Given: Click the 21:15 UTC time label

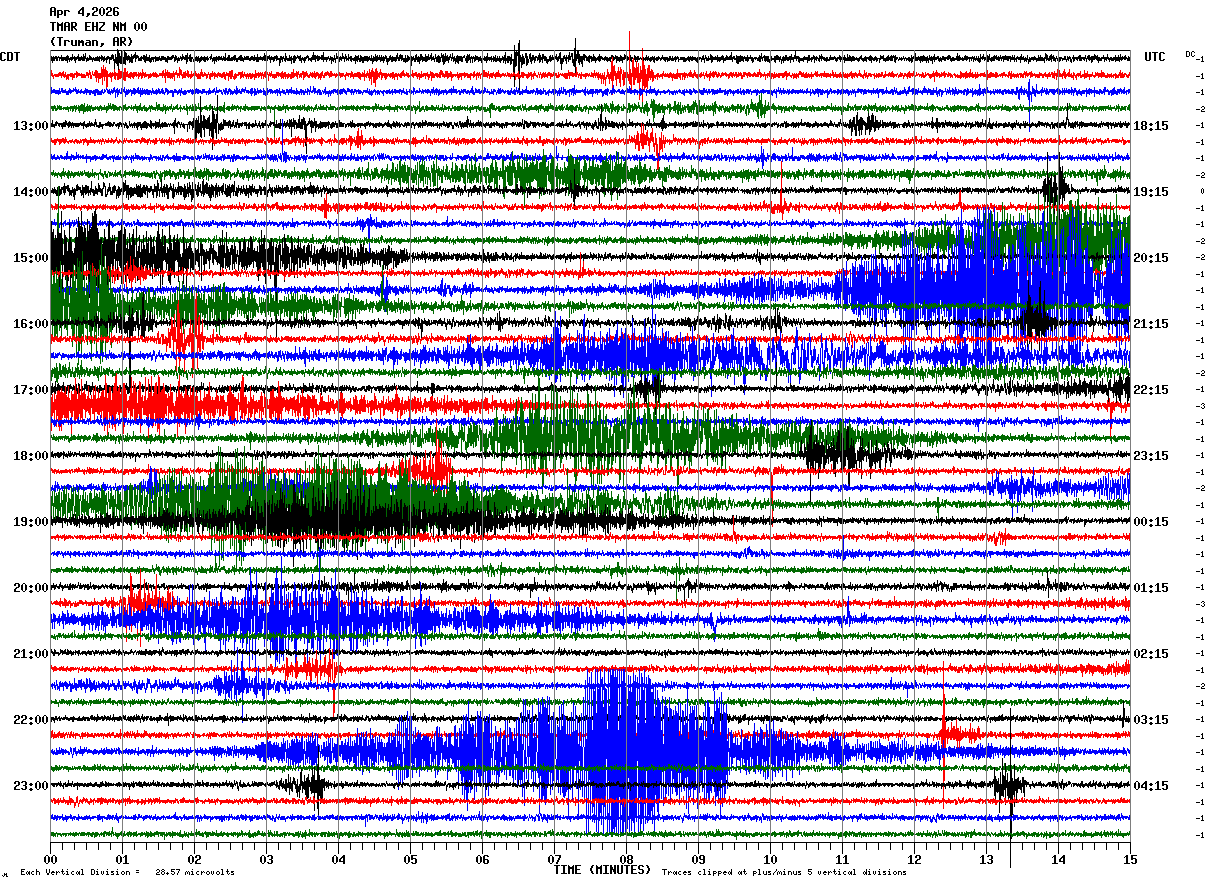Looking at the screenshot, I should point(1152,324).
